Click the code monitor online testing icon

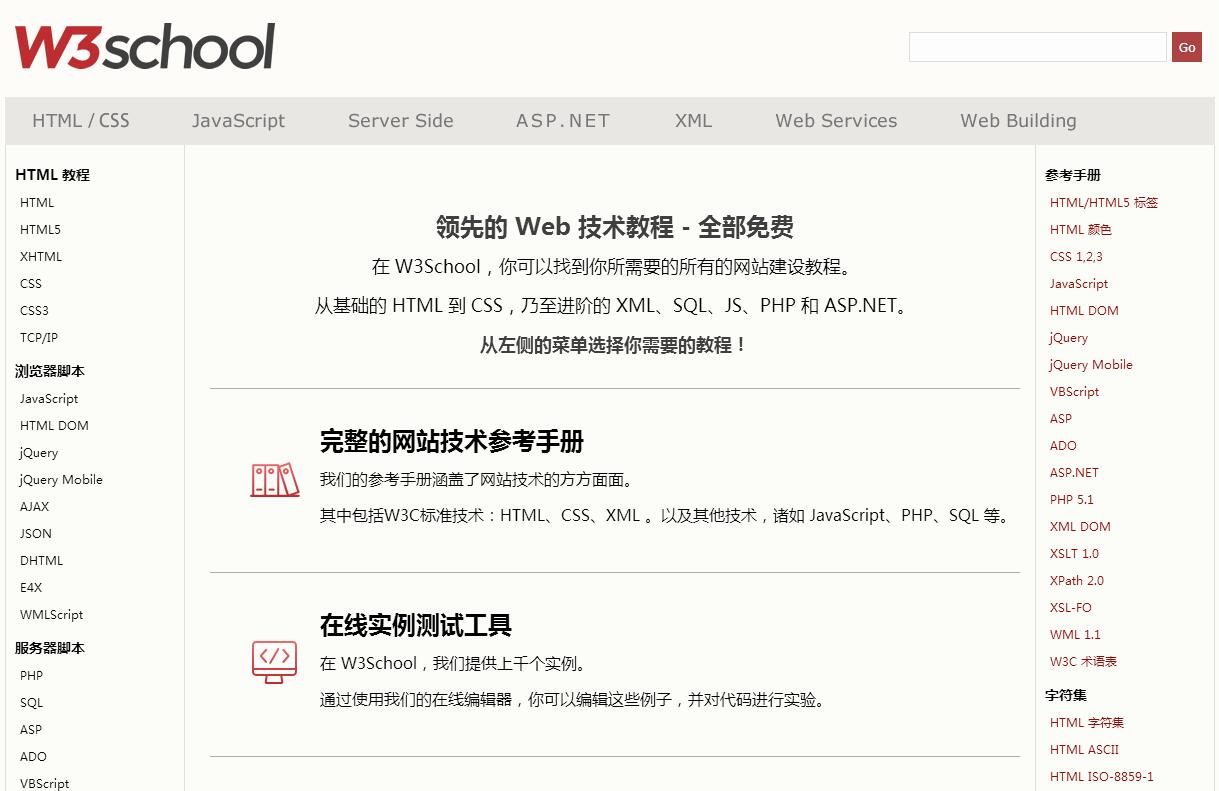(x=274, y=662)
